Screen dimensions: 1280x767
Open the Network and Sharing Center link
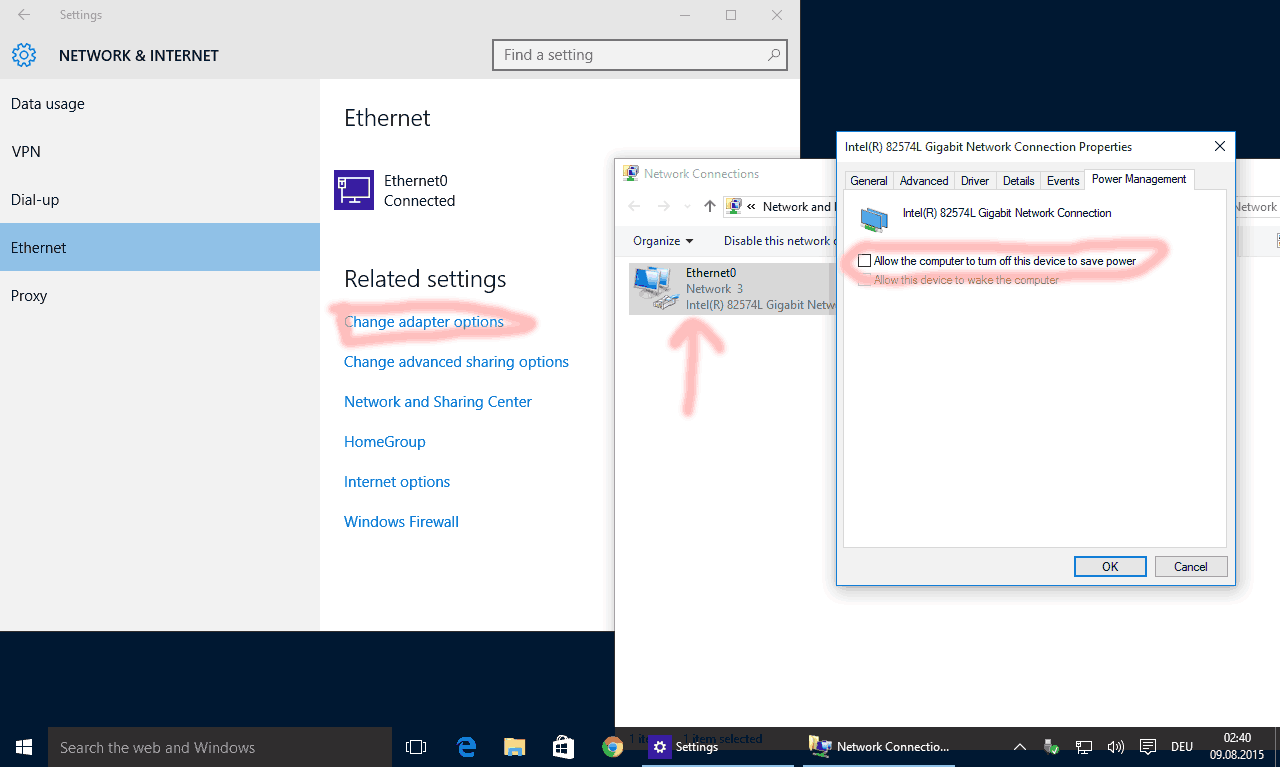[438, 401]
